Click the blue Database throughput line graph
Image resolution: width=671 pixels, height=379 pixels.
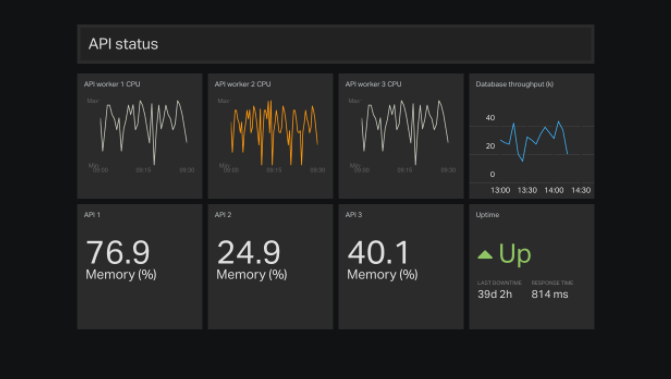pos(534,141)
